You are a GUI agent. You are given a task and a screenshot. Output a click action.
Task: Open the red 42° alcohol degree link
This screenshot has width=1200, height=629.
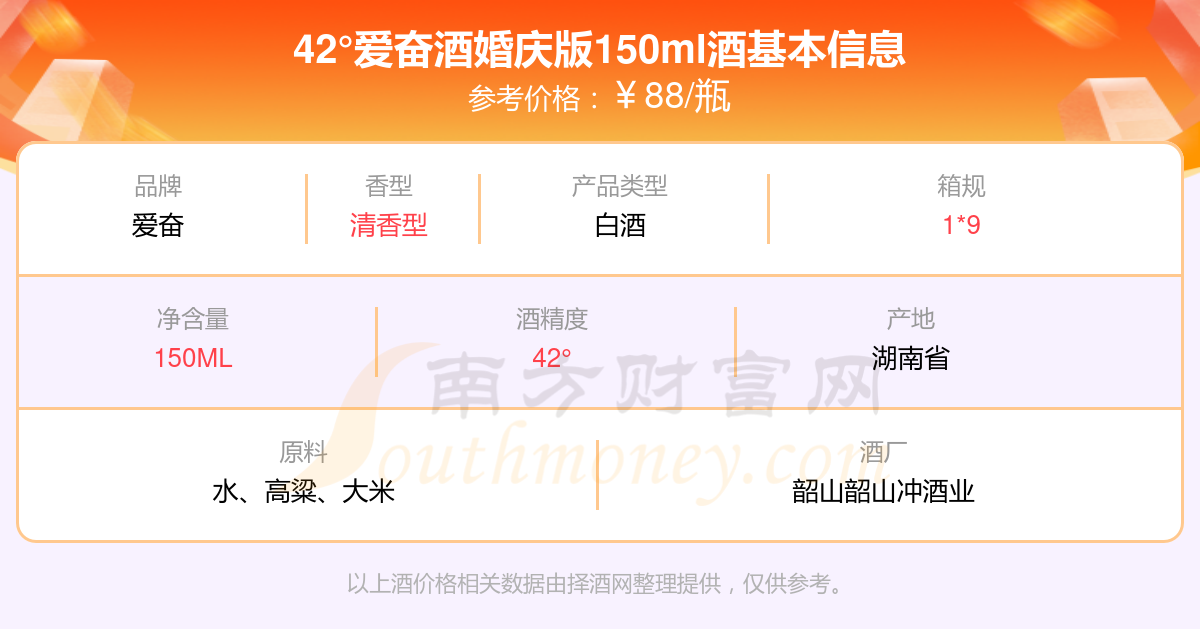click(x=552, y=358)
